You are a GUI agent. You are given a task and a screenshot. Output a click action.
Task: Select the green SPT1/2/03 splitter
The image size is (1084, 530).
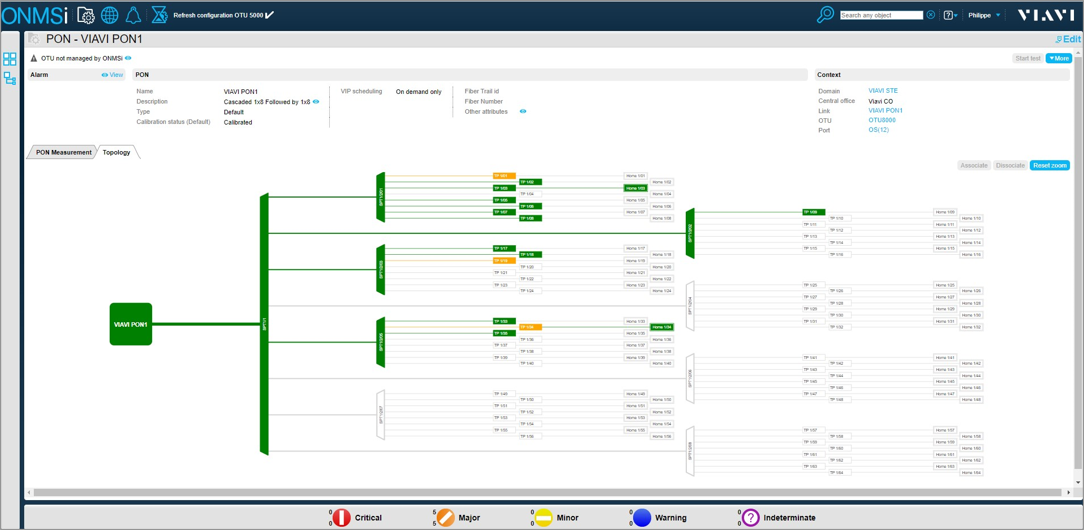click(380, 269)
